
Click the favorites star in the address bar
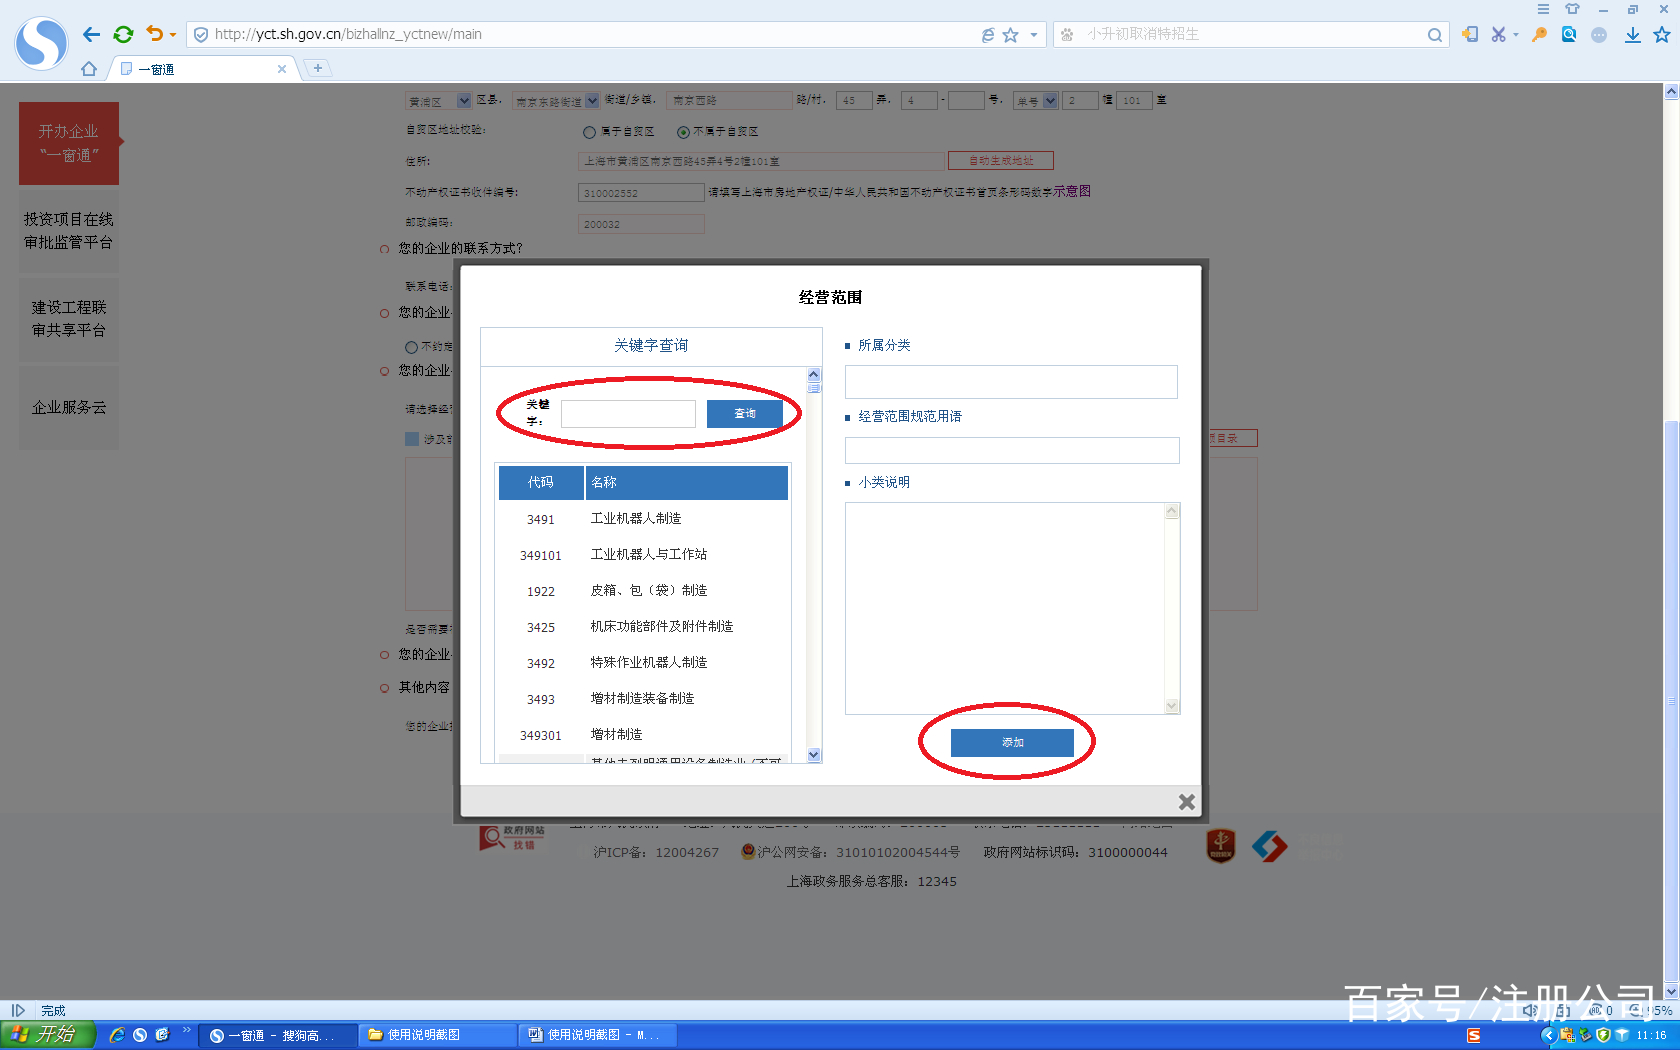tap(1011, 33)
